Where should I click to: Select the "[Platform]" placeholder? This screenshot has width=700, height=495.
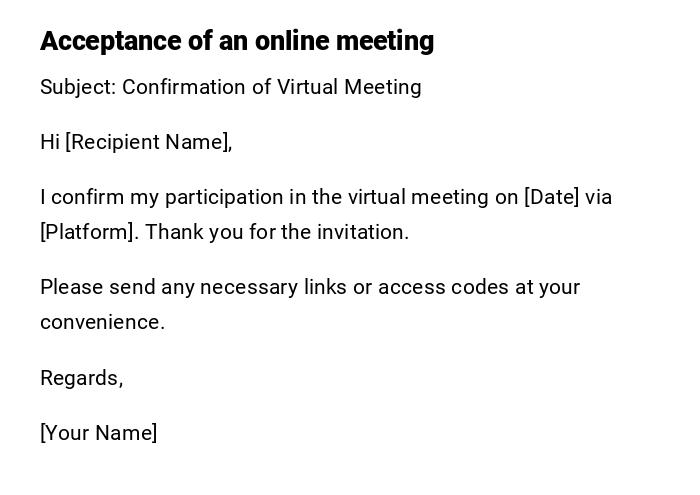(88, 232)
